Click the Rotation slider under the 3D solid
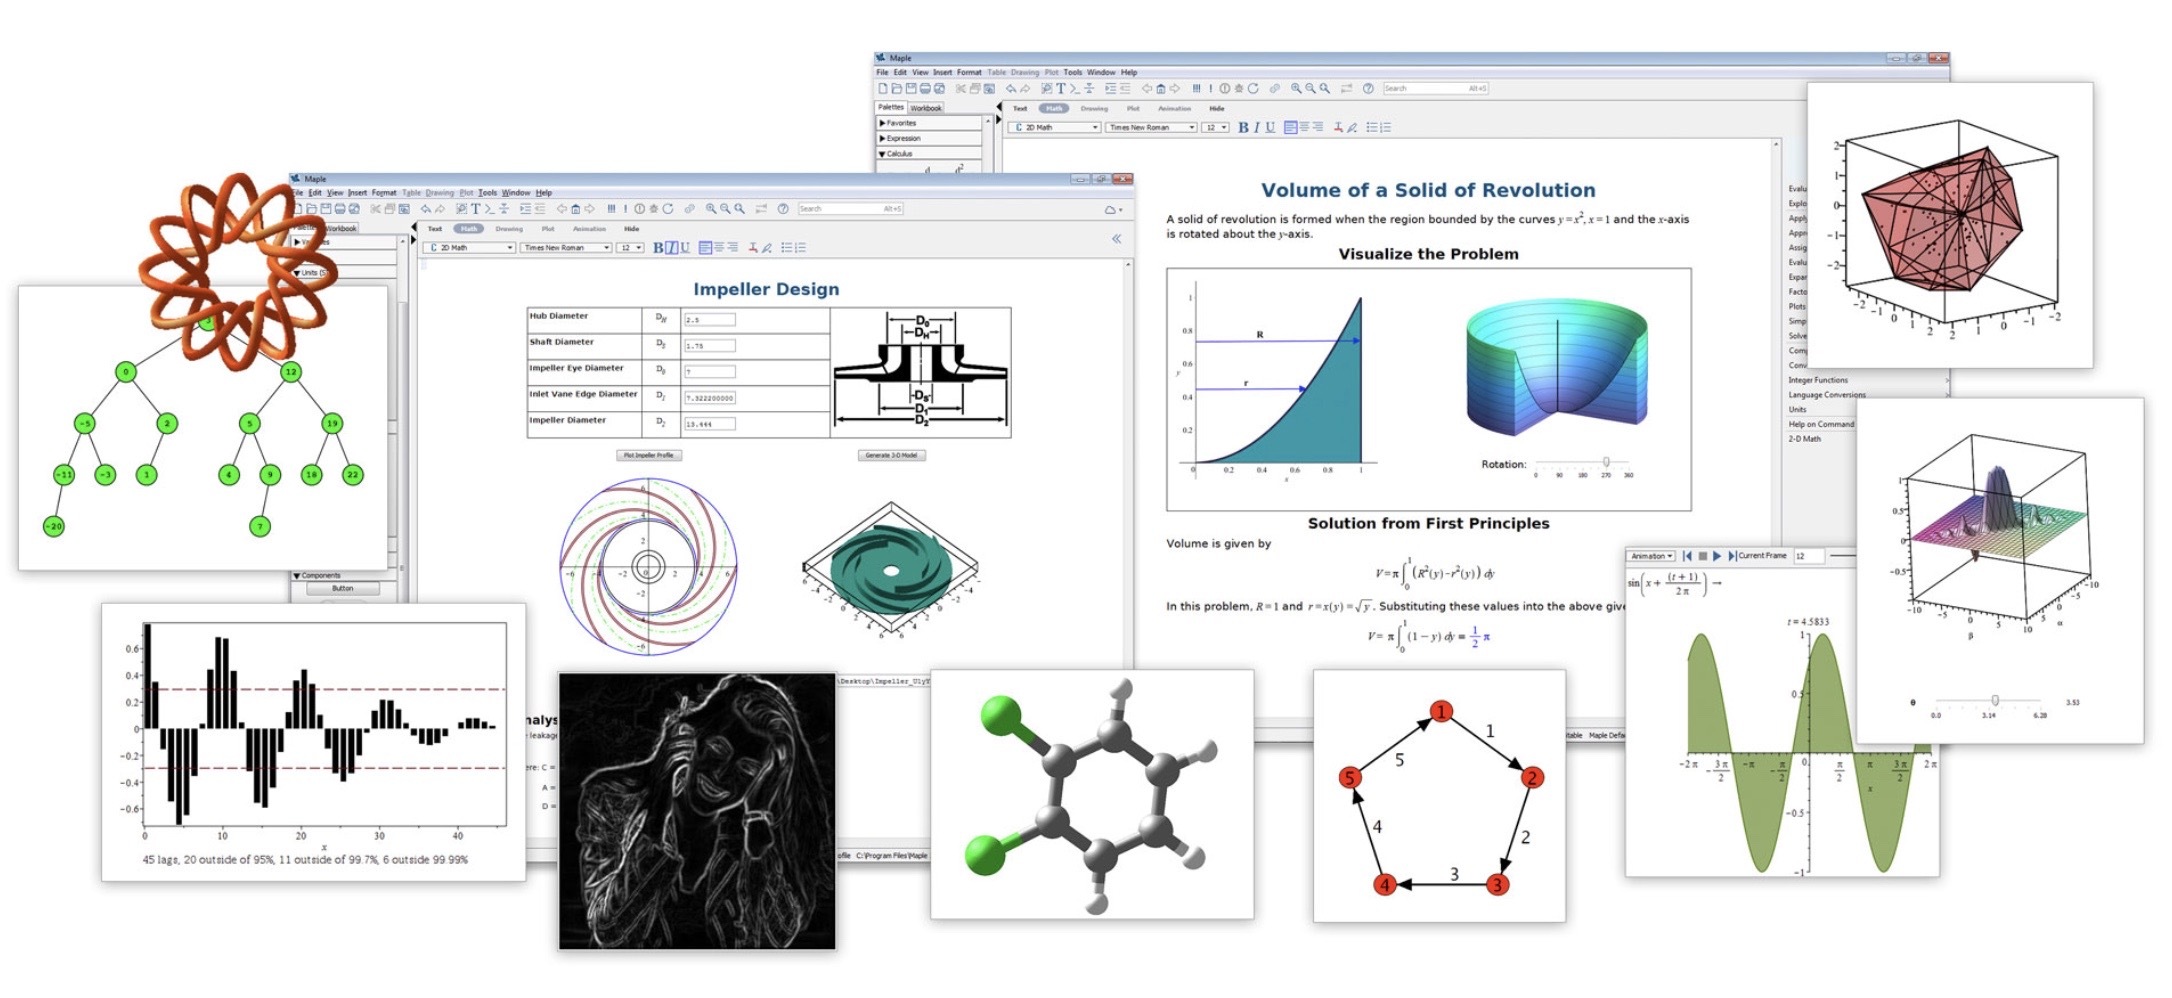 (x=1583, y=463)
